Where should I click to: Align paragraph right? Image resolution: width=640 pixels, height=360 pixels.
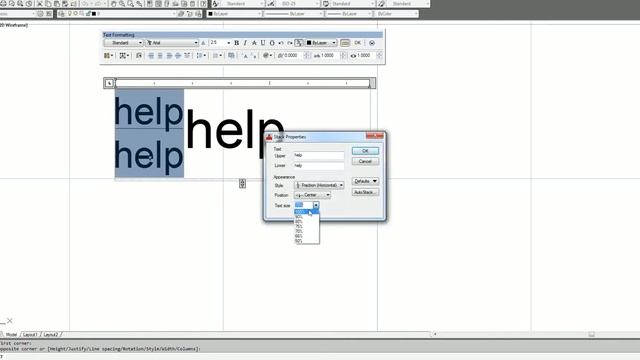click(x=169, y=56)
